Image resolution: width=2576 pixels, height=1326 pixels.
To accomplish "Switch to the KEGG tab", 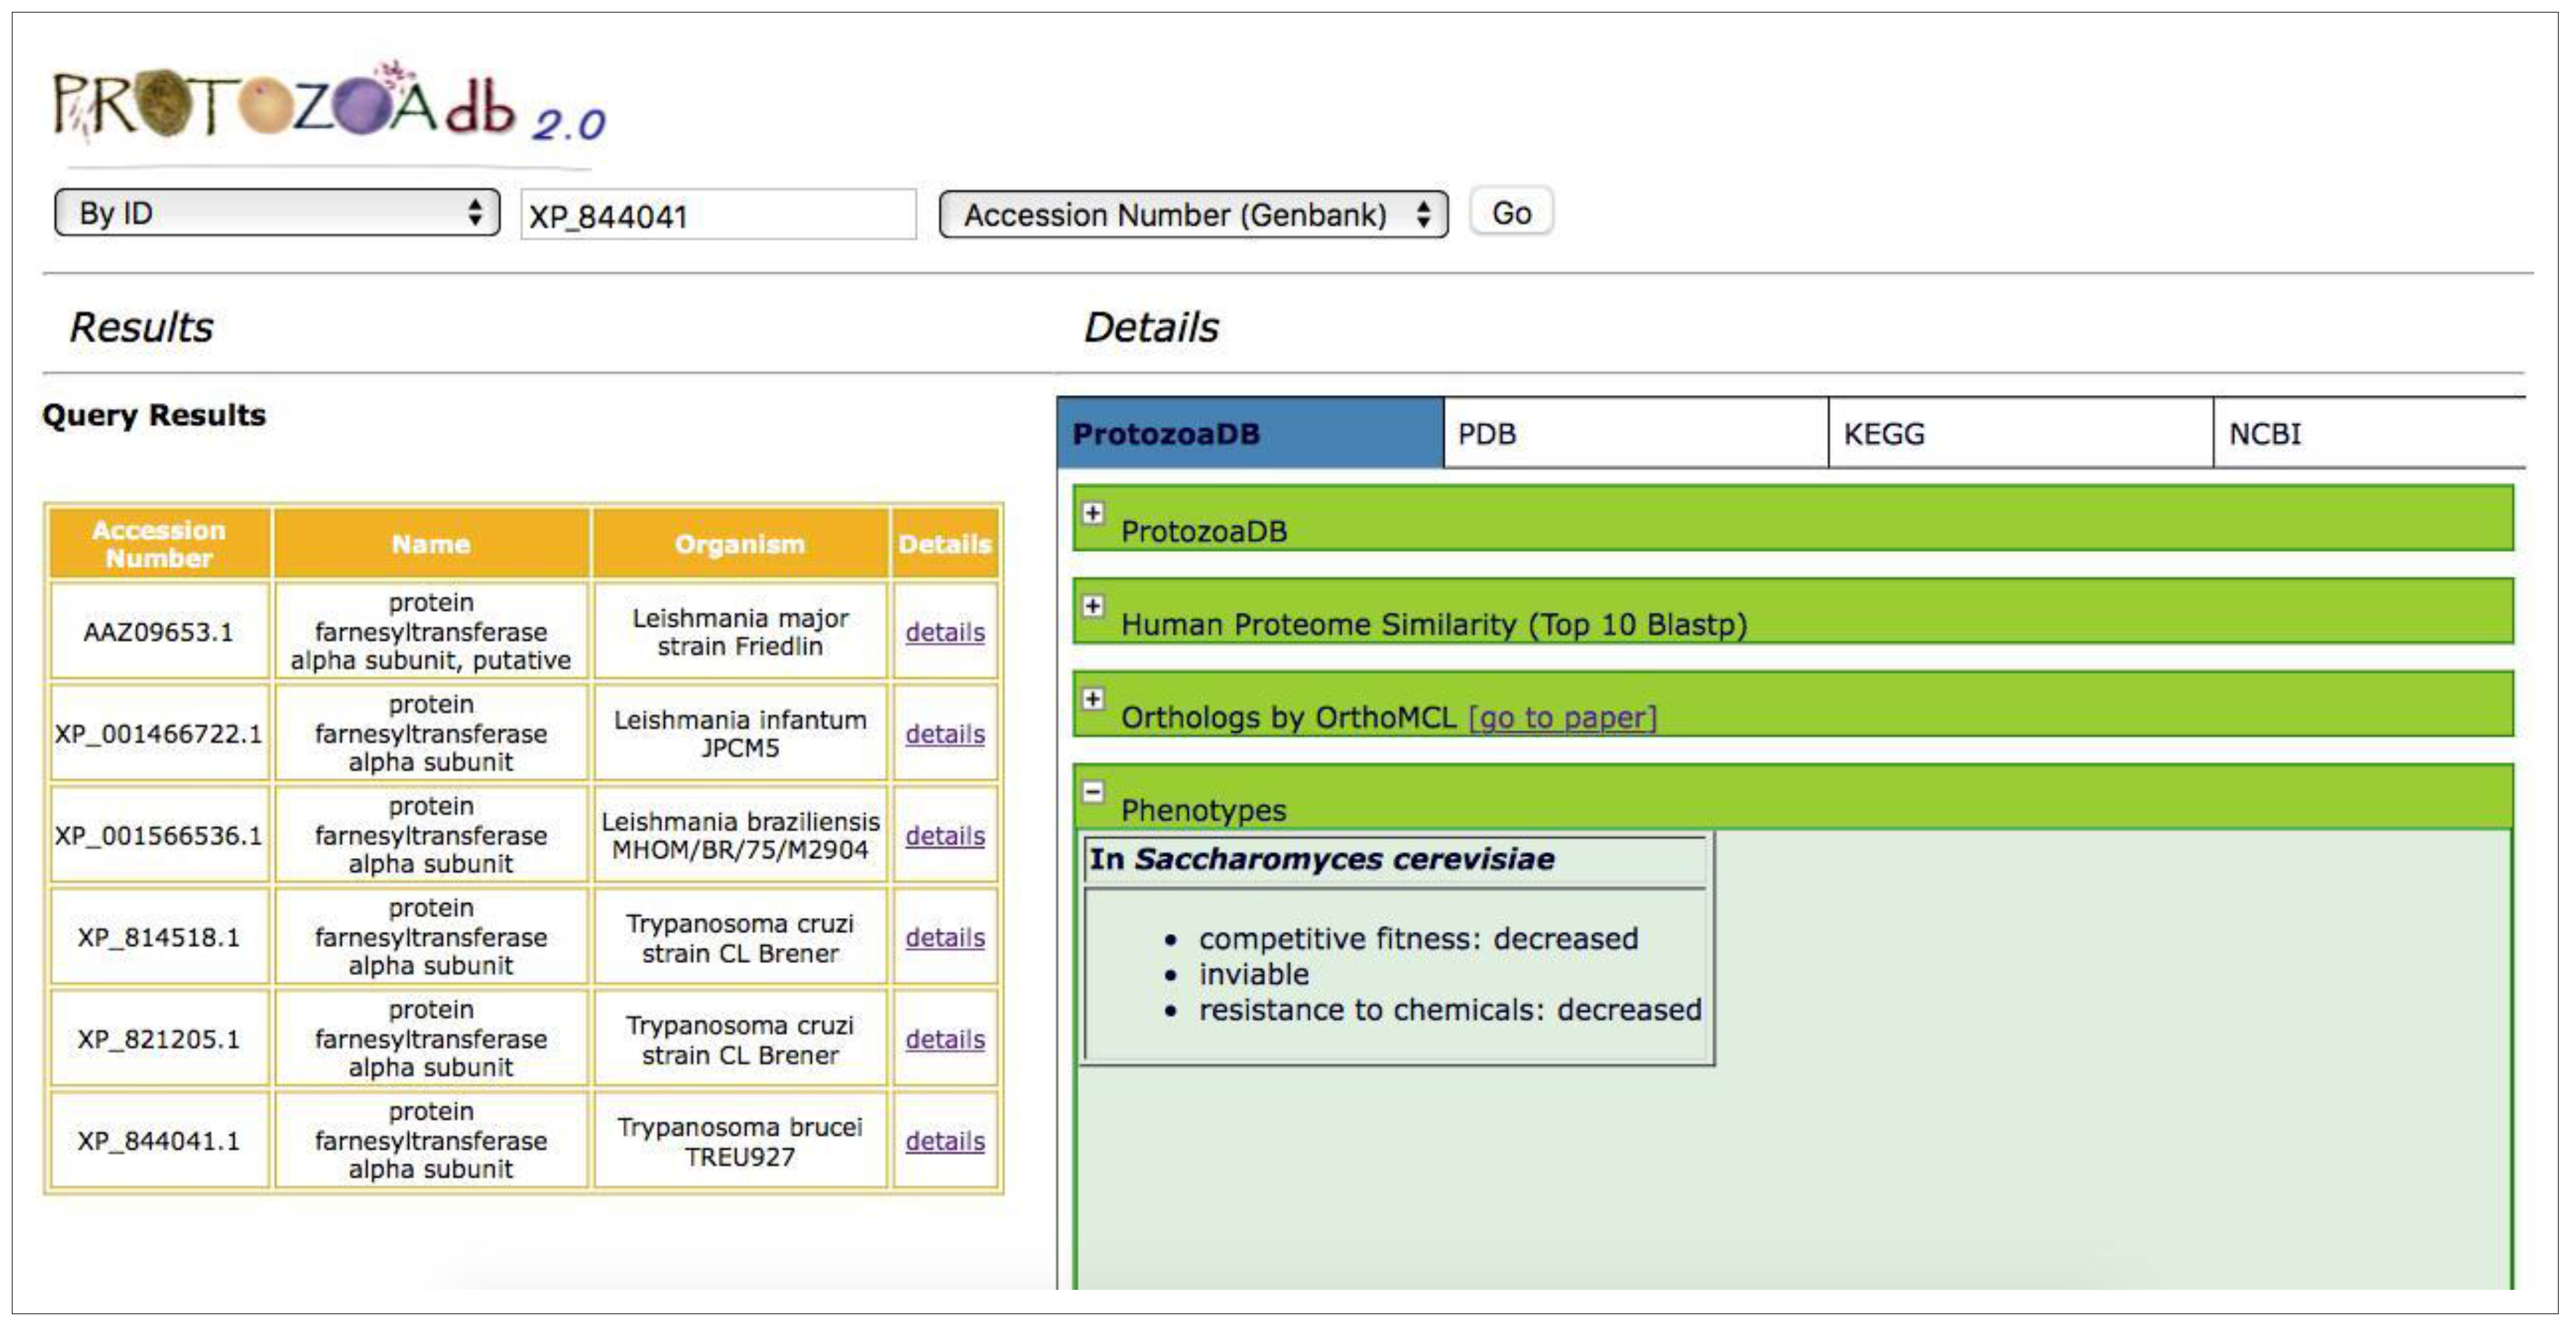I will (x=2019, y=434).
